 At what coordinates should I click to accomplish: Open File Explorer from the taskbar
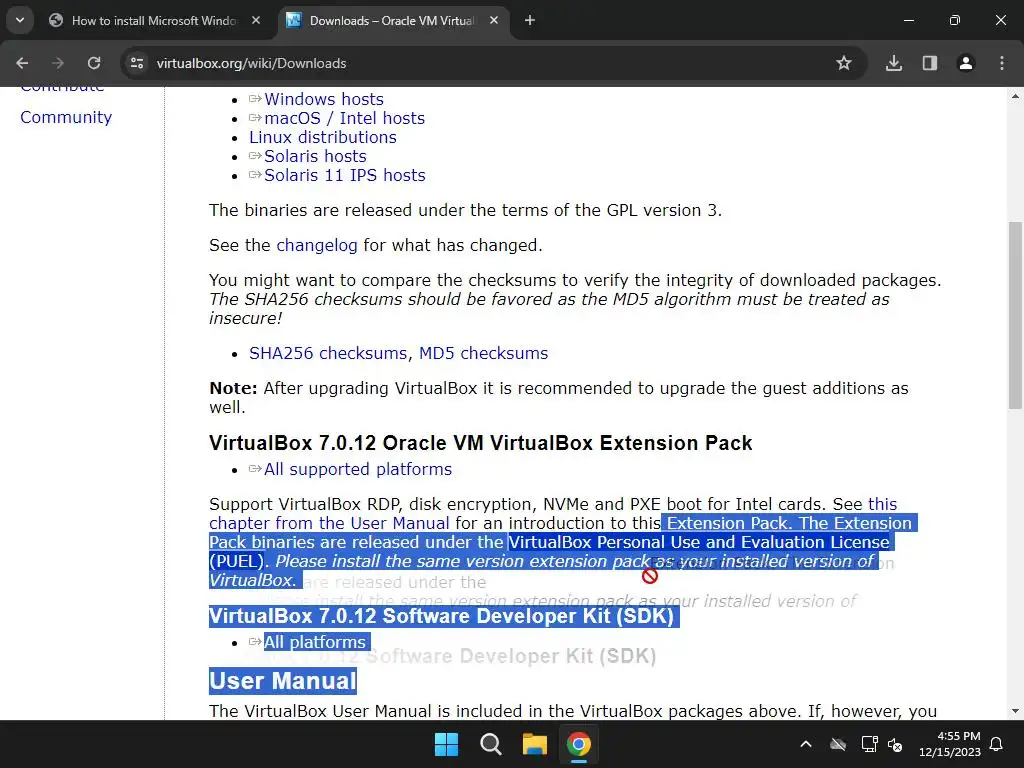(x=534, y=744)
